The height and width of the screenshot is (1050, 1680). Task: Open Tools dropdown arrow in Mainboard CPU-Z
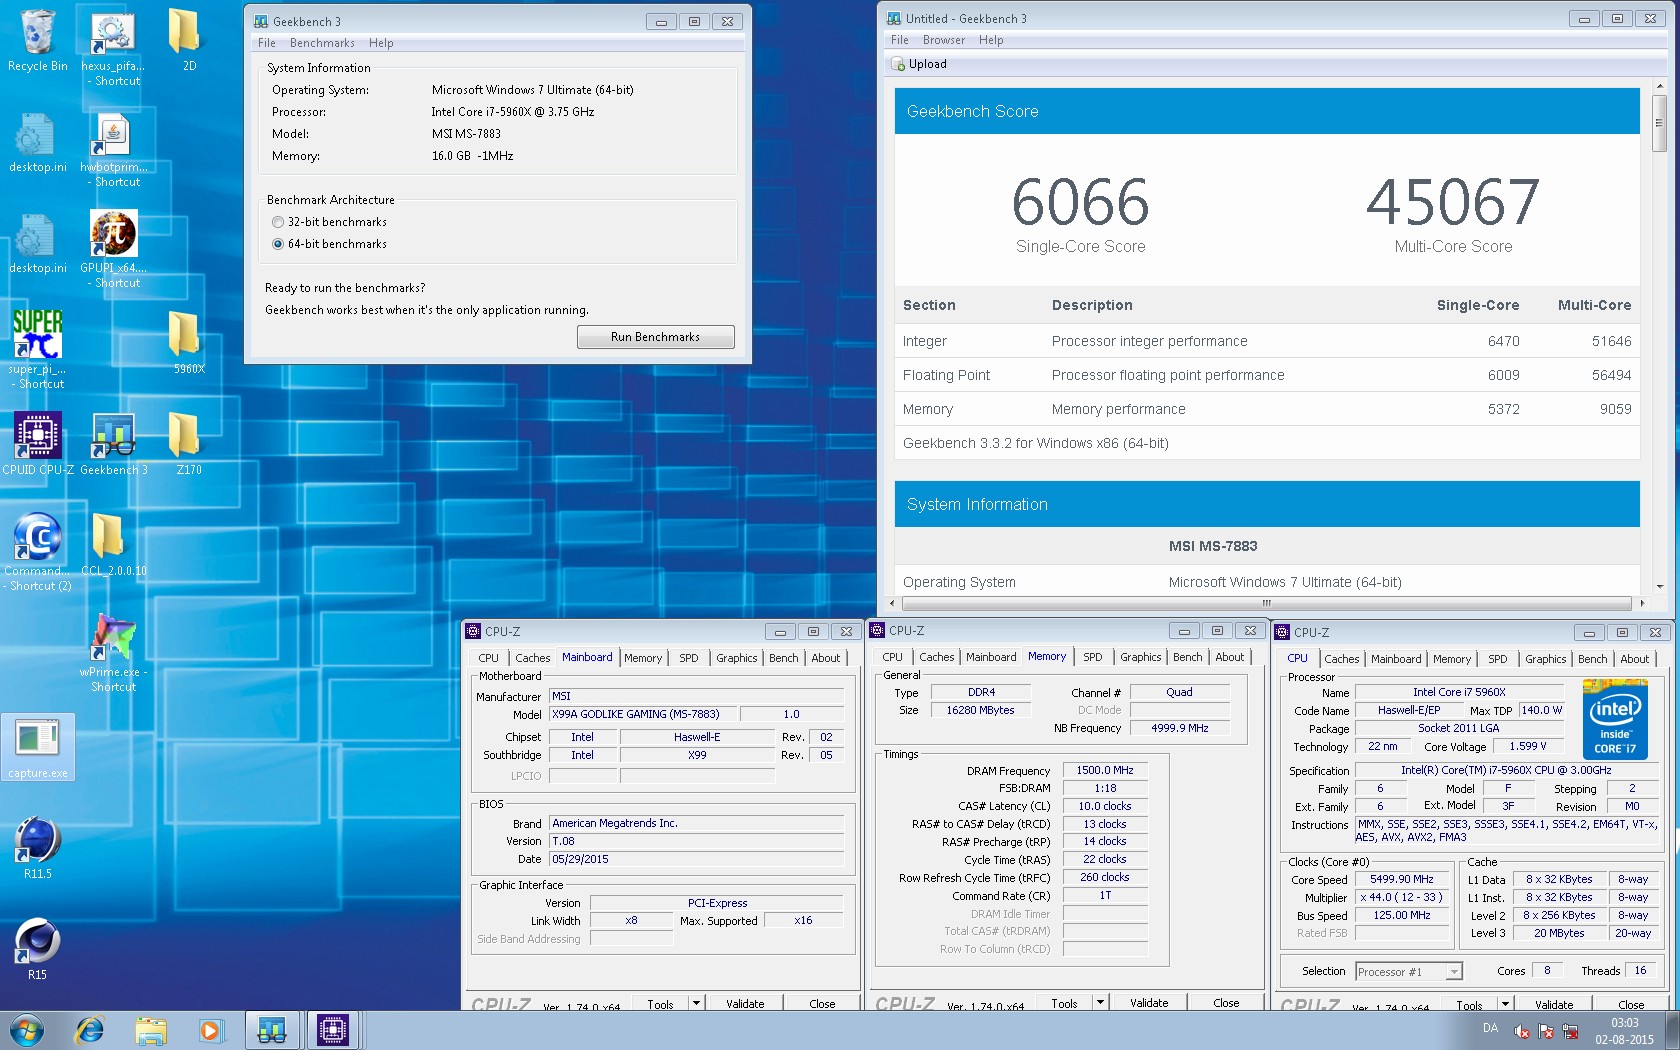(696, 1002)
